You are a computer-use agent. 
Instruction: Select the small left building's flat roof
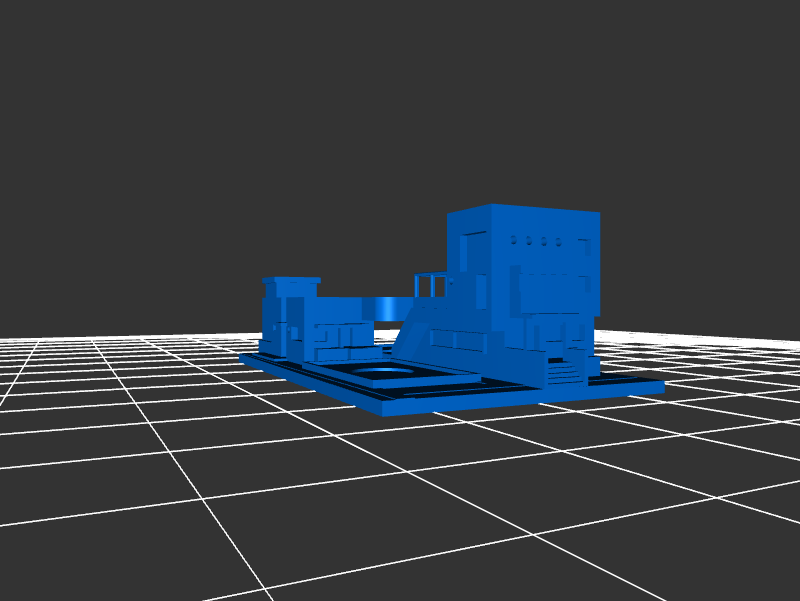point(290,280)
